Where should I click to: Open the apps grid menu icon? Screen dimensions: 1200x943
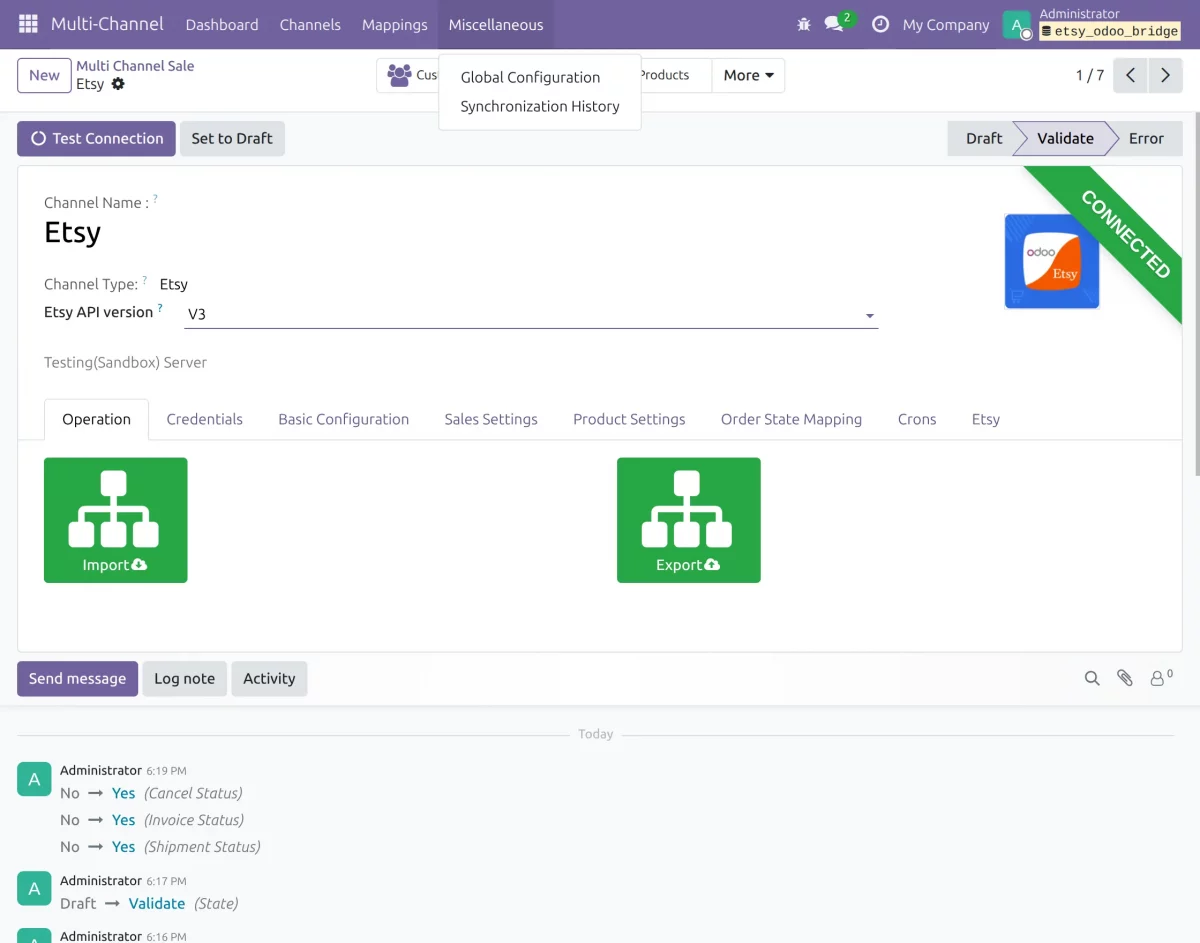pos(28,24)
